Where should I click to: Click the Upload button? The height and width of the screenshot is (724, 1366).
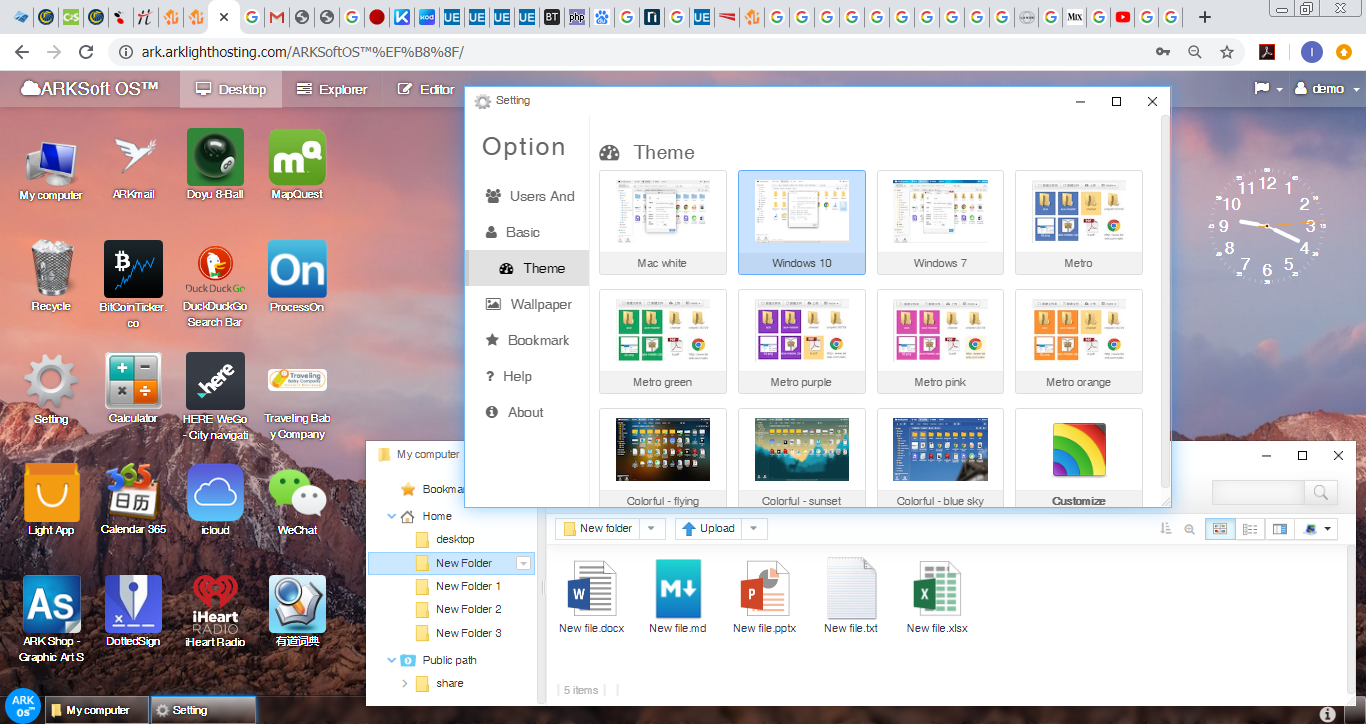709,529
